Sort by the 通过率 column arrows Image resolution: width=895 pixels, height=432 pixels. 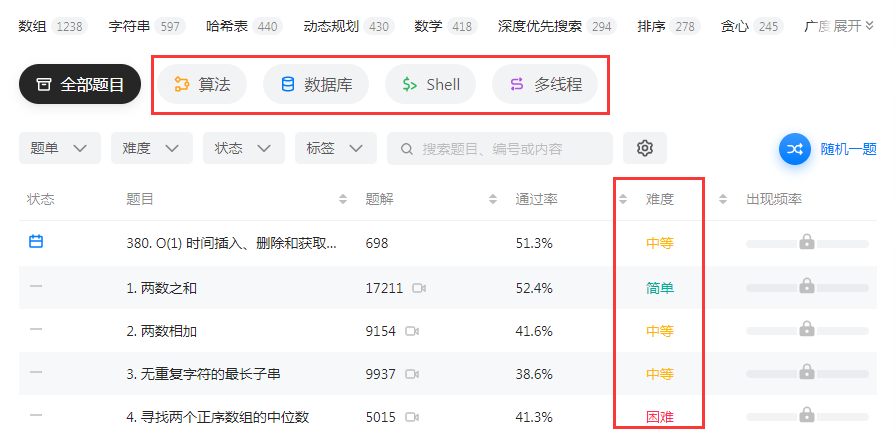pos(623,199)
